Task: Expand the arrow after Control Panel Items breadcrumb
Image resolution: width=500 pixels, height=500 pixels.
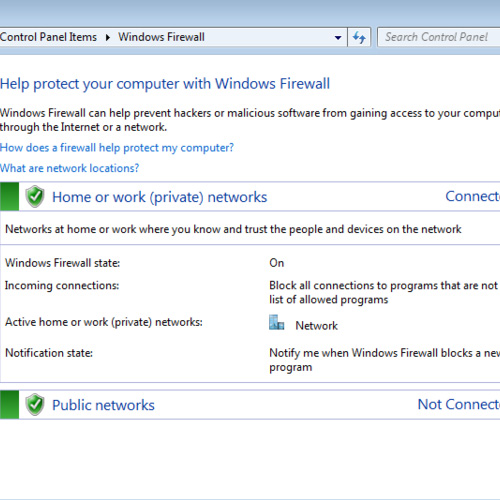Action: [x=108, y=37]
